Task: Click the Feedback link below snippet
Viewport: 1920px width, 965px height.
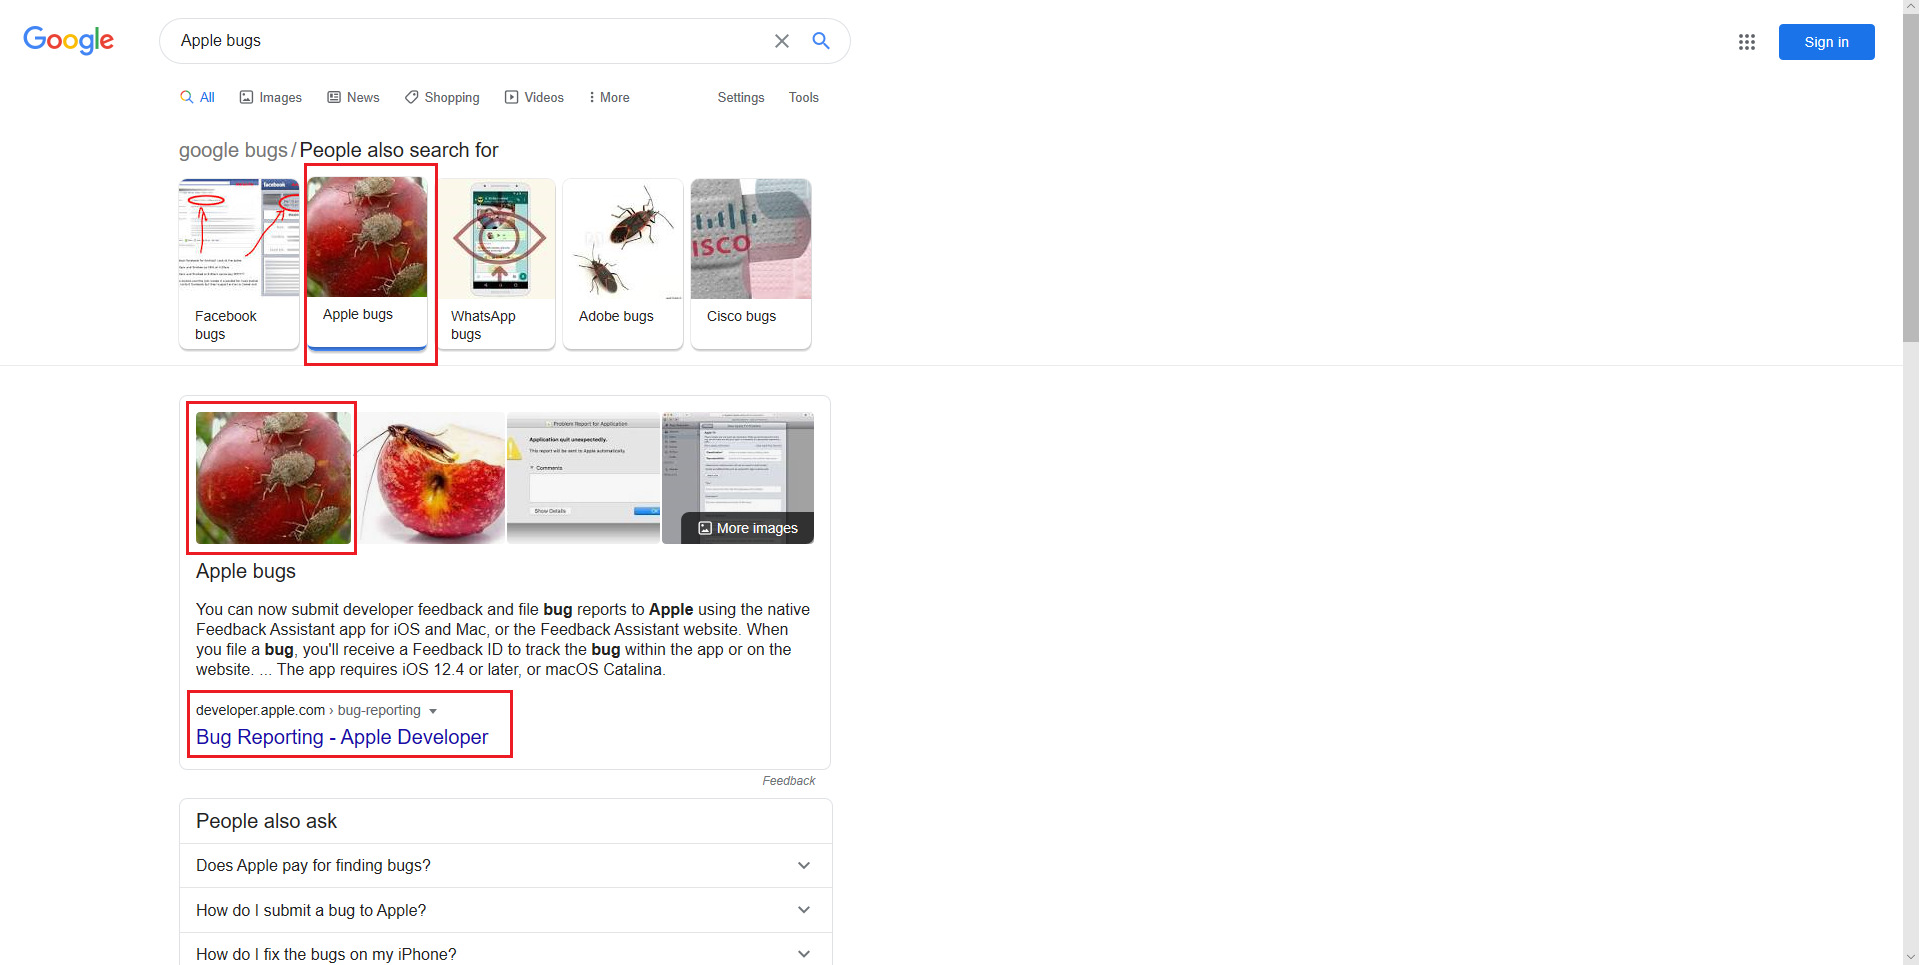Action: click(789, 781)
